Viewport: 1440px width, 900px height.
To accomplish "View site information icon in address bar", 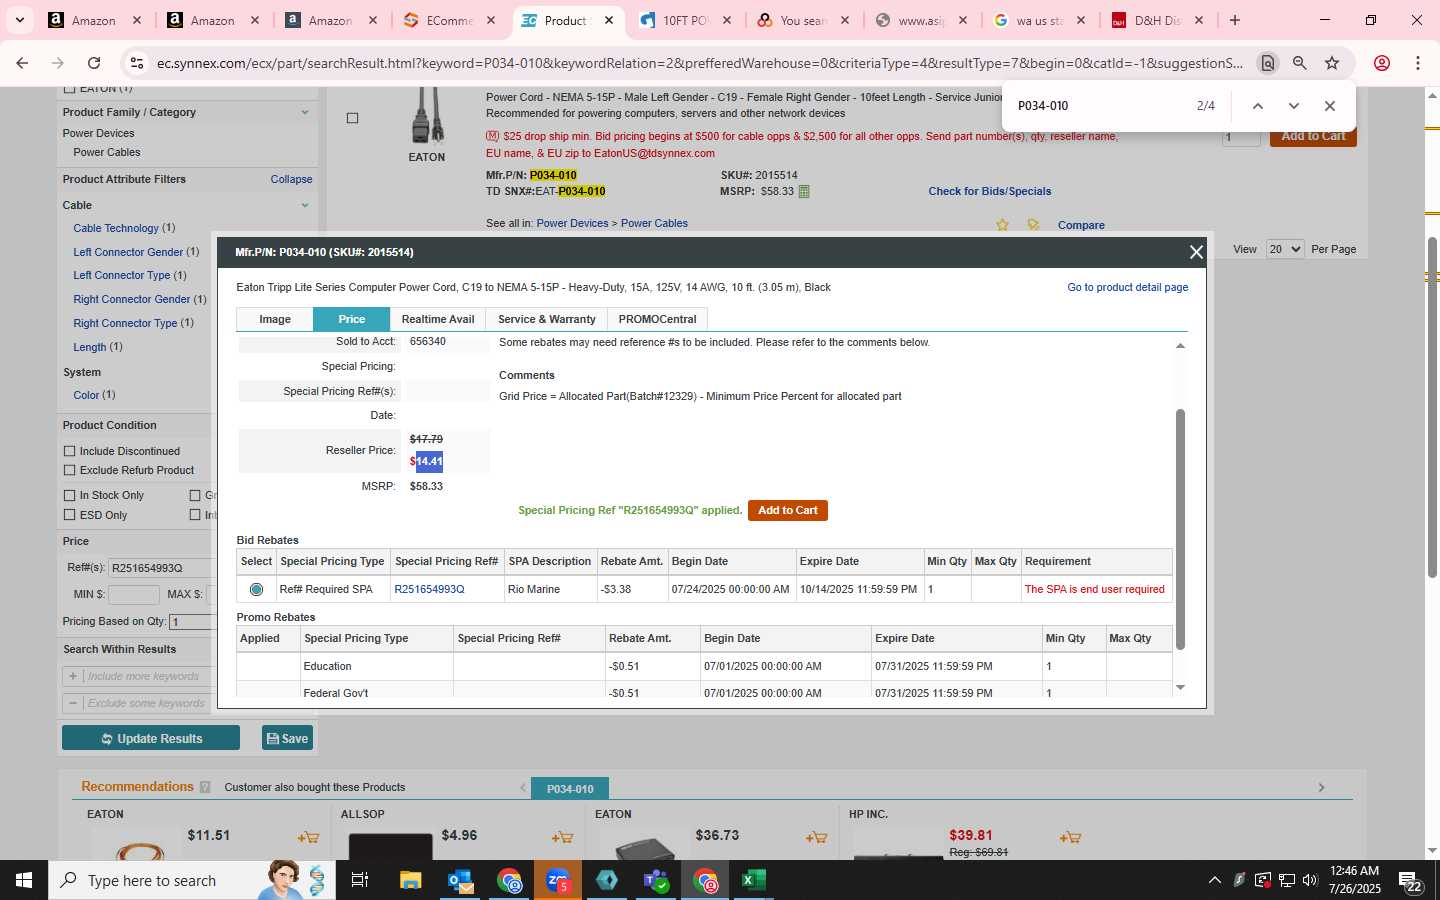I will (x=137, y=63).
